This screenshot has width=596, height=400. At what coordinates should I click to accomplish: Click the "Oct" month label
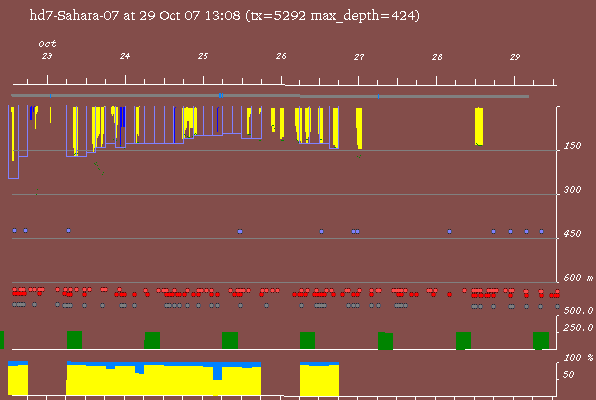(47, 44)
